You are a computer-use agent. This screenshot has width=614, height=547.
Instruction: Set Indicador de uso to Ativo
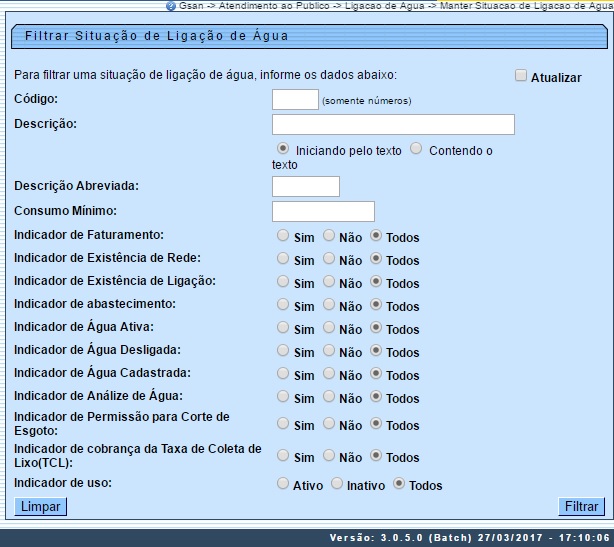tap(283, 484)
